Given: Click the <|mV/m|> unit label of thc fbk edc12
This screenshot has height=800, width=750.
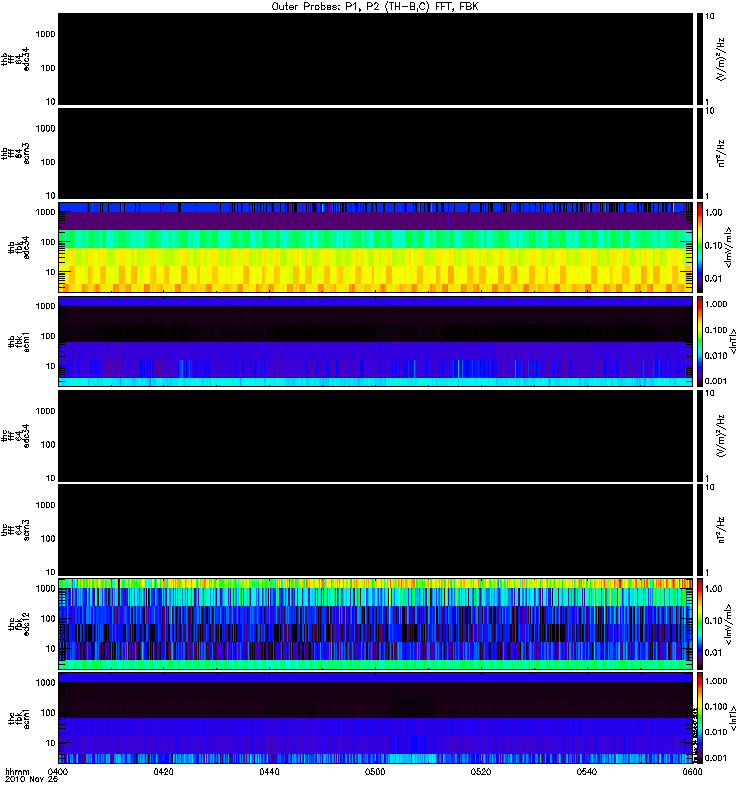Looking at the screenshot, I should pyautogui.click(x=729, y=623).
